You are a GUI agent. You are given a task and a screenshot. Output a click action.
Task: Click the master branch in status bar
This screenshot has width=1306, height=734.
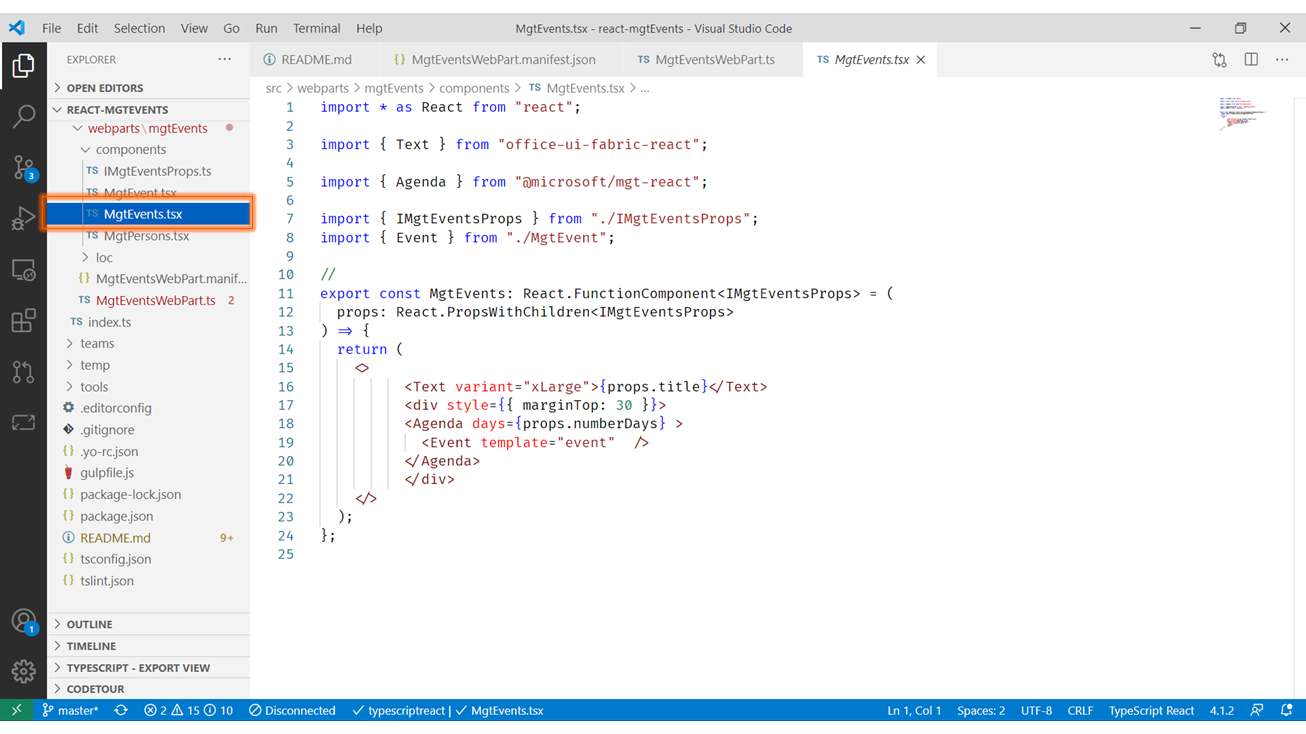[70, 711]
